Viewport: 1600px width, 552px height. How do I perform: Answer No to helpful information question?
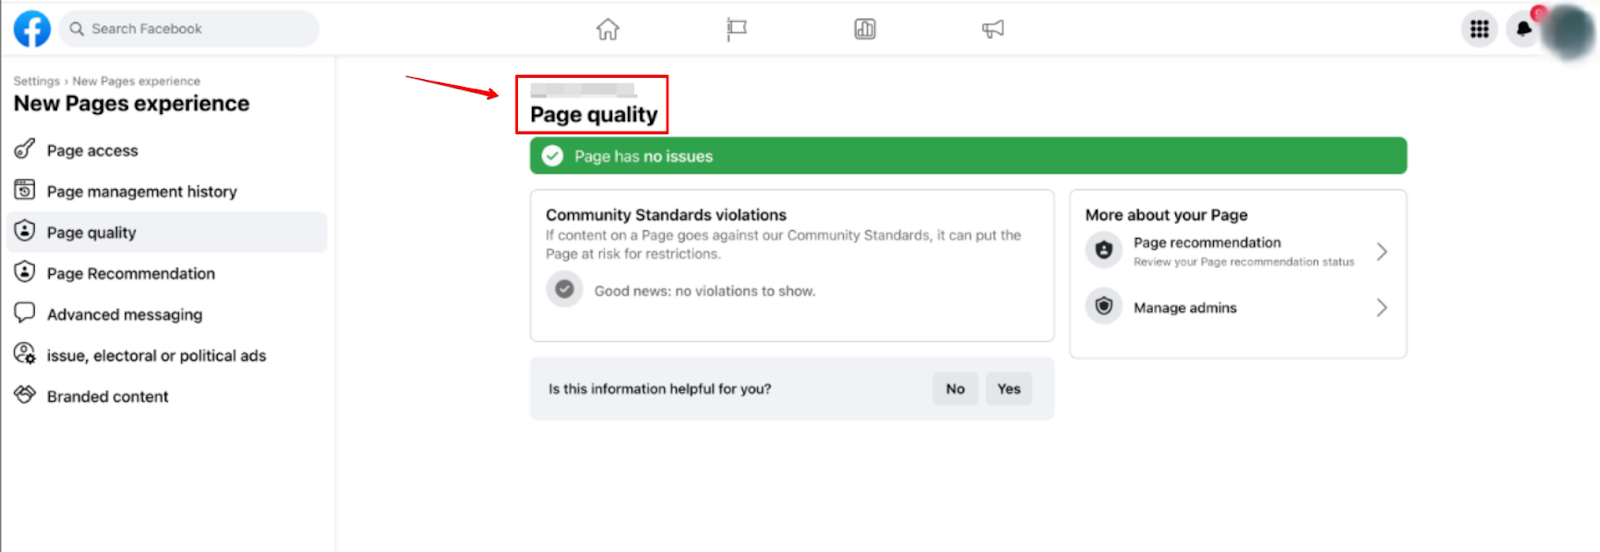click(x=955, y=389)
